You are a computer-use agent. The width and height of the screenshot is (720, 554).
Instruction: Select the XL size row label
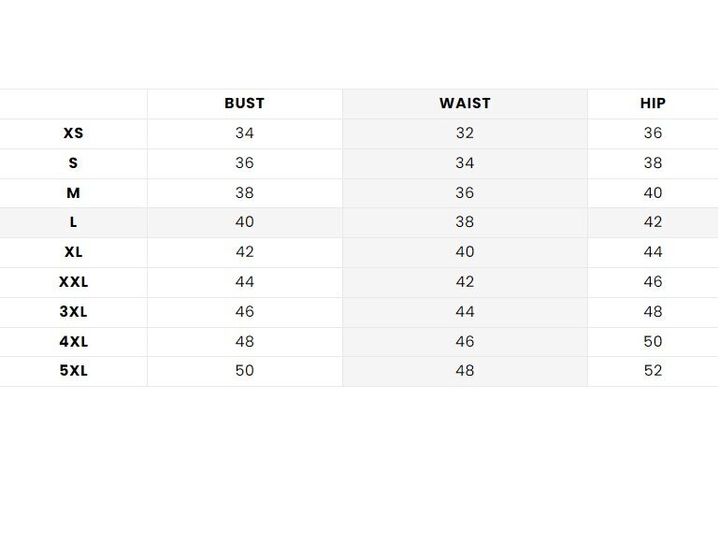[73, 252]
